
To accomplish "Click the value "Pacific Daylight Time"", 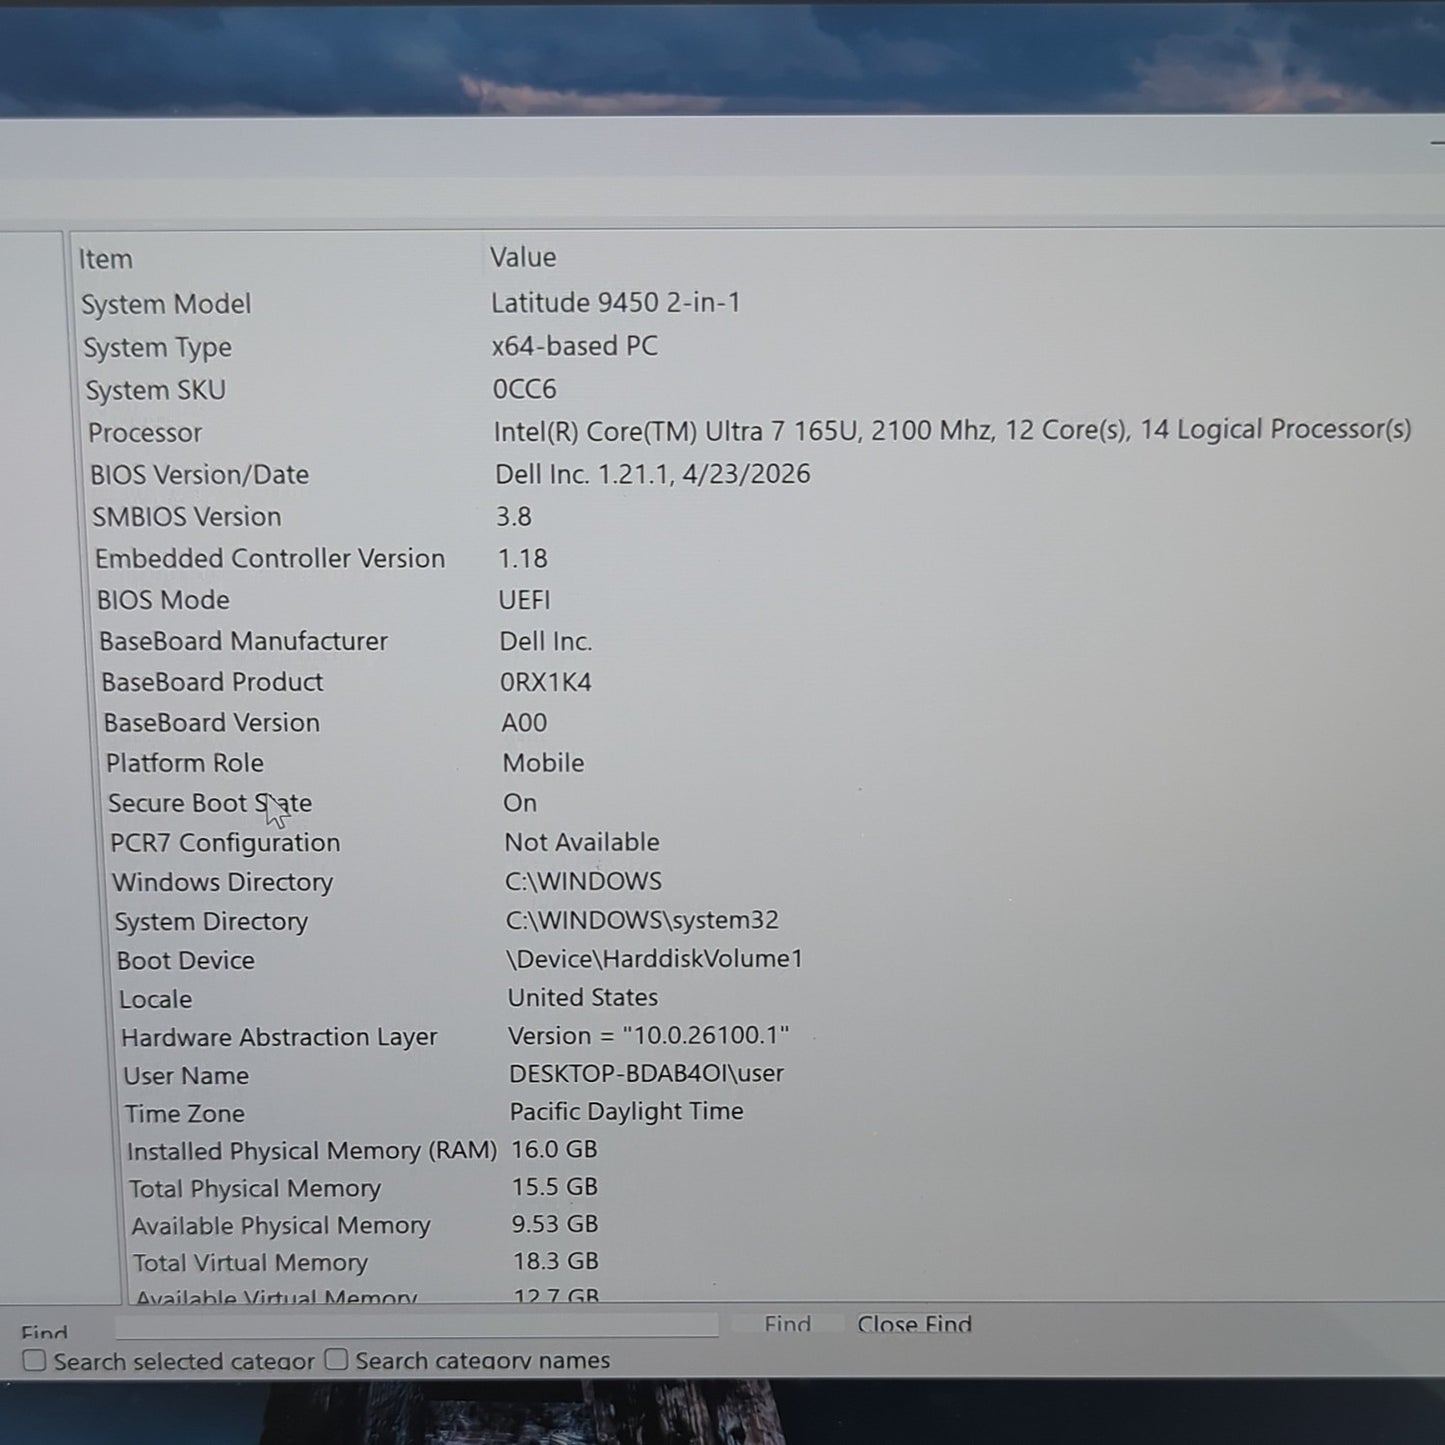I will pos(627,1112).
